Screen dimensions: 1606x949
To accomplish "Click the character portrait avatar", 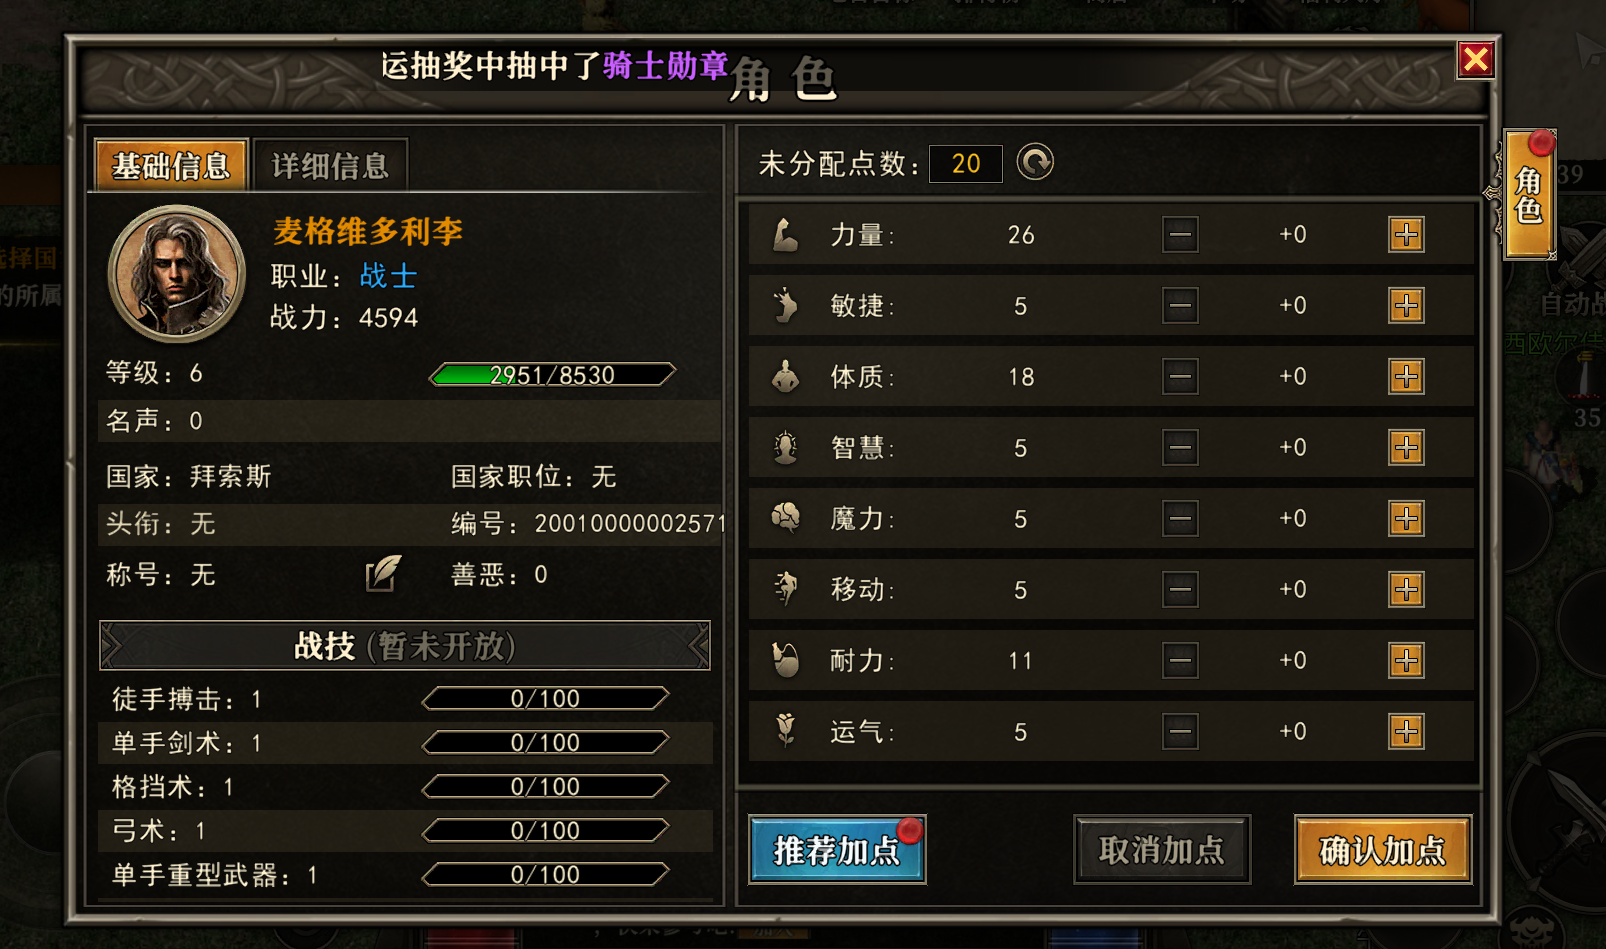I will [x=177, y=274].
